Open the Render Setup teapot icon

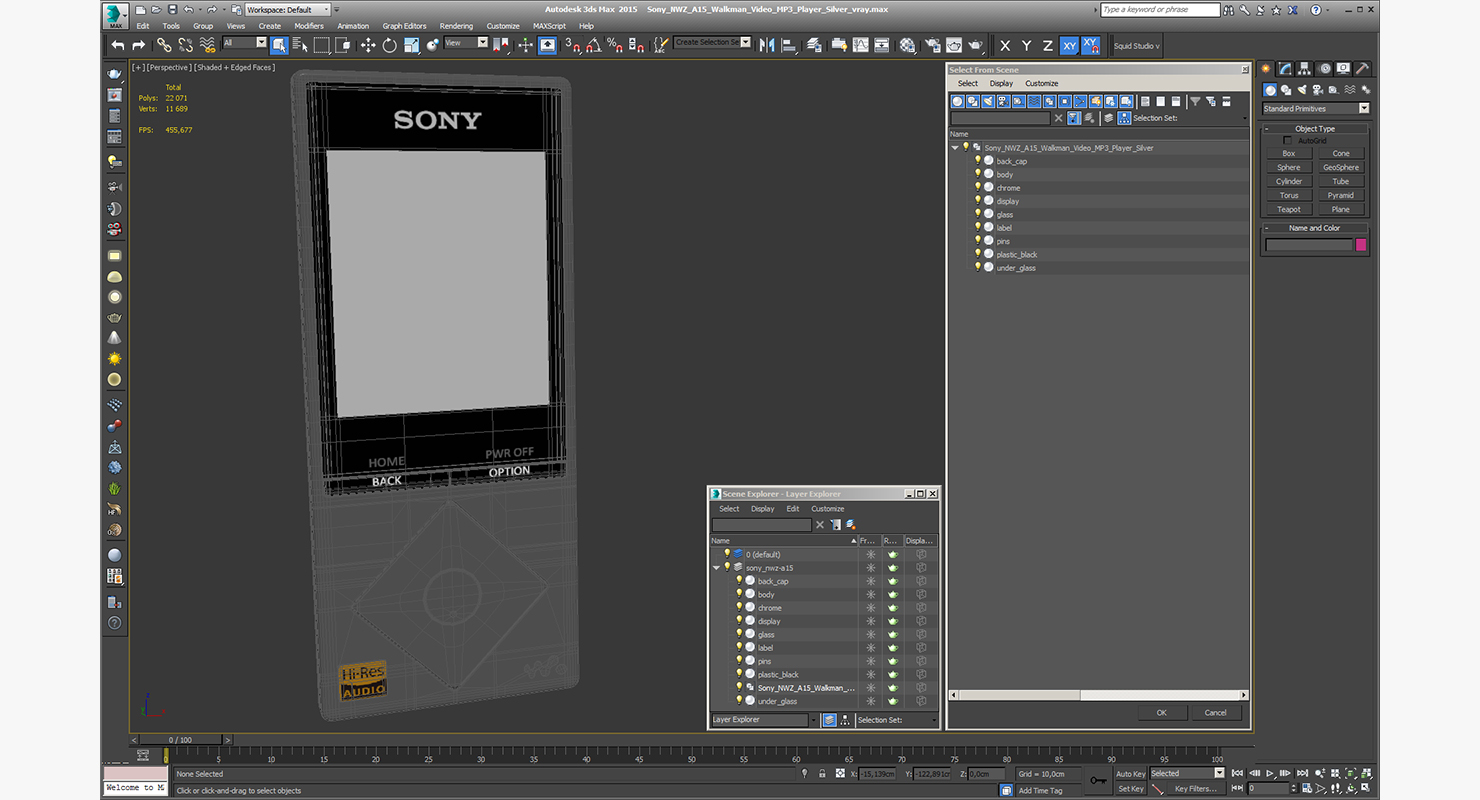pos(932,45)
